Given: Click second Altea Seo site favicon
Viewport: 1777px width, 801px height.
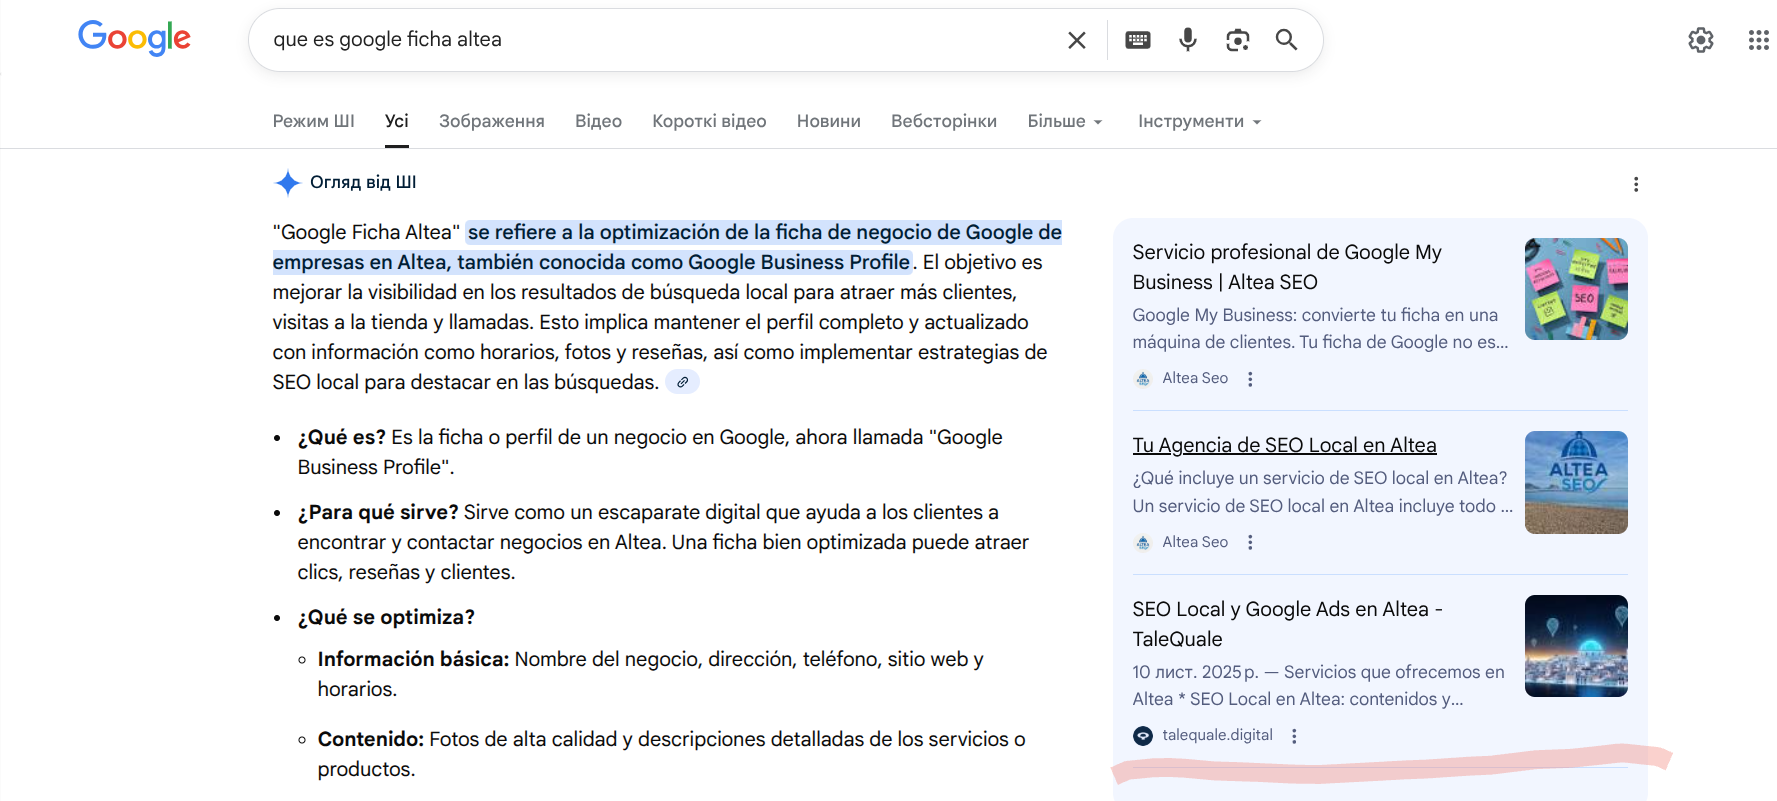Looking at the screenshot, I should [x=1143, y=542].
